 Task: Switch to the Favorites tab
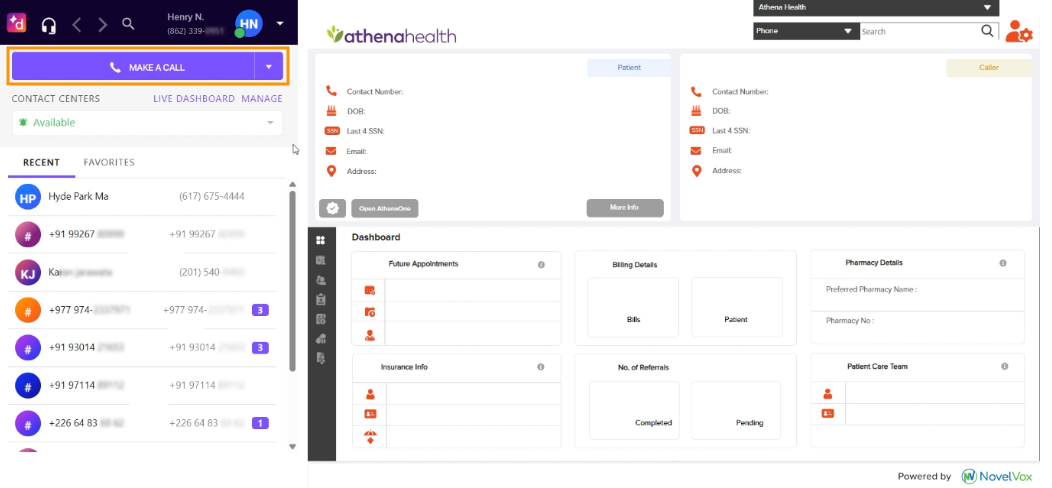point(109,162)
